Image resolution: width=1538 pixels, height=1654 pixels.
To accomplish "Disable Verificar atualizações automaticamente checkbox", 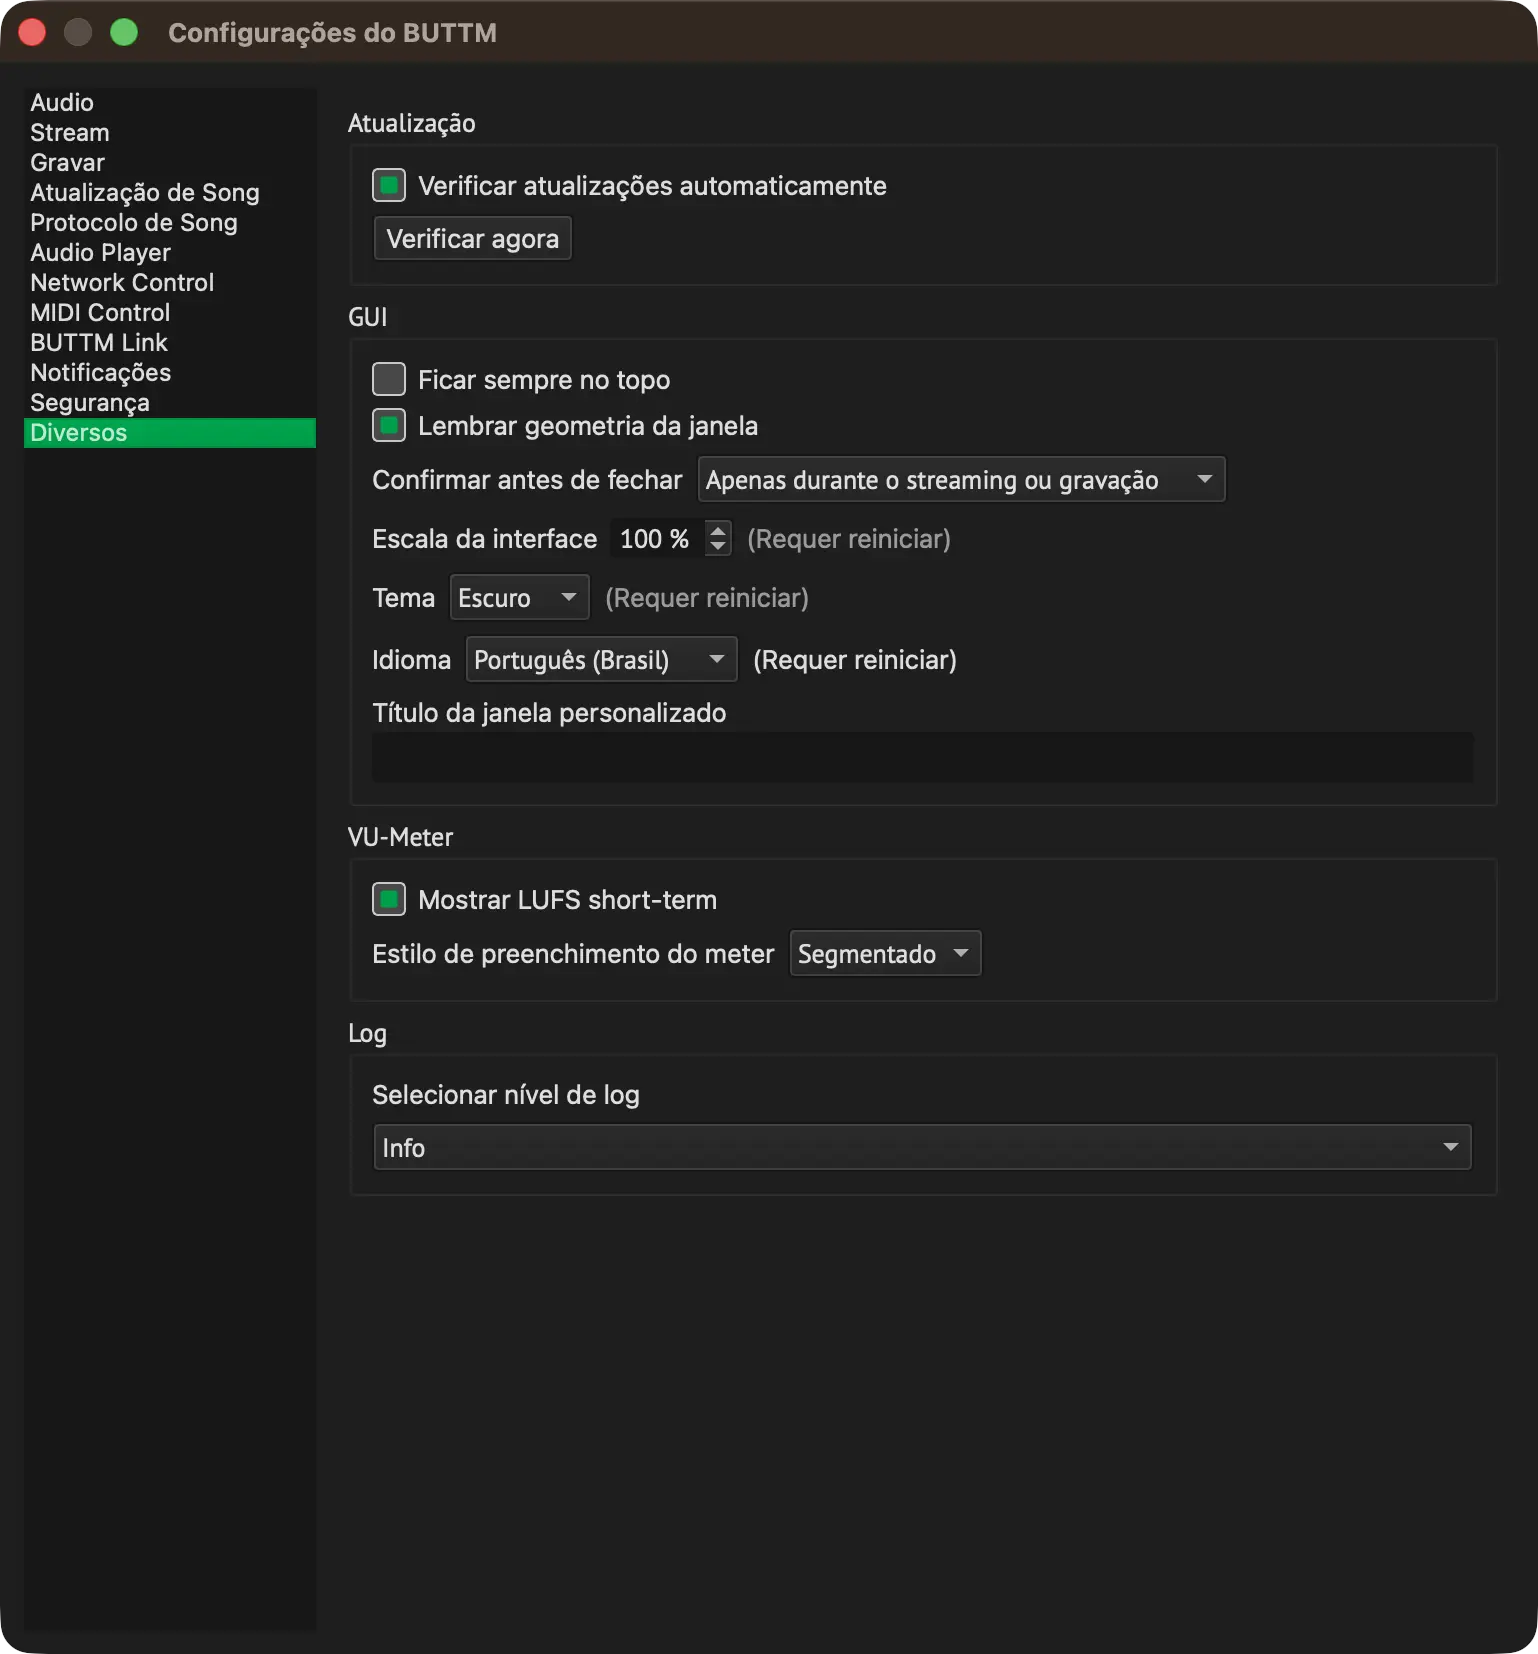I will [389, 186].
